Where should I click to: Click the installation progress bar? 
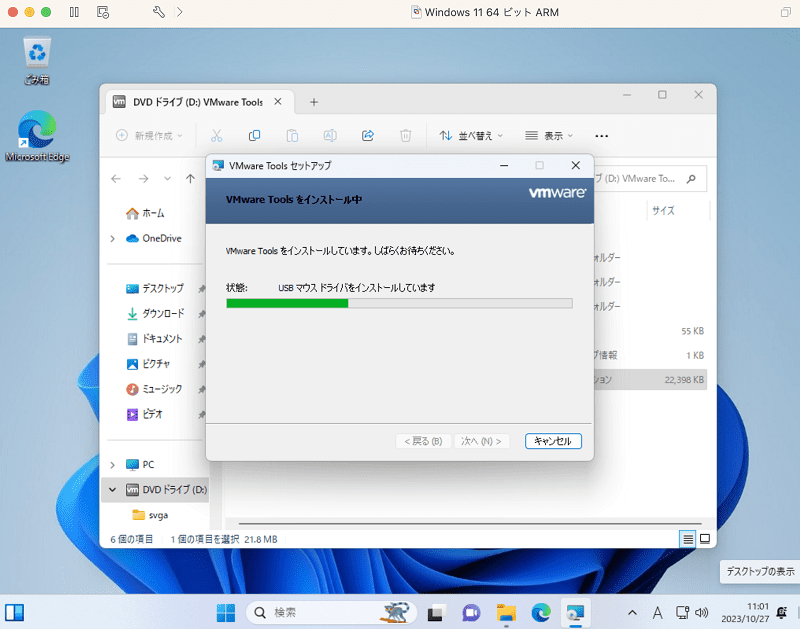click(399, 304)
